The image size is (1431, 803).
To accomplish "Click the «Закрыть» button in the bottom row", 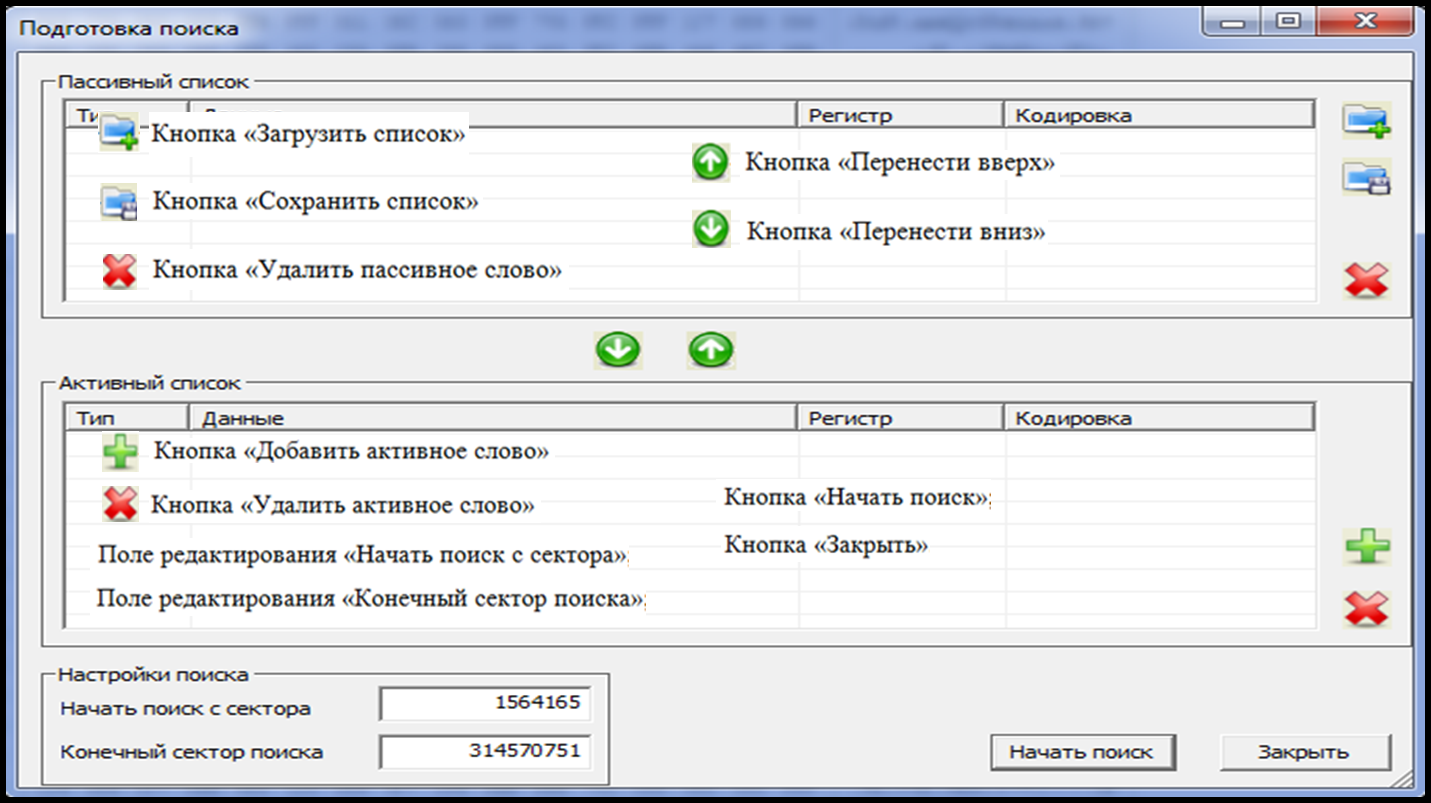I will [x=1303, y=752].
